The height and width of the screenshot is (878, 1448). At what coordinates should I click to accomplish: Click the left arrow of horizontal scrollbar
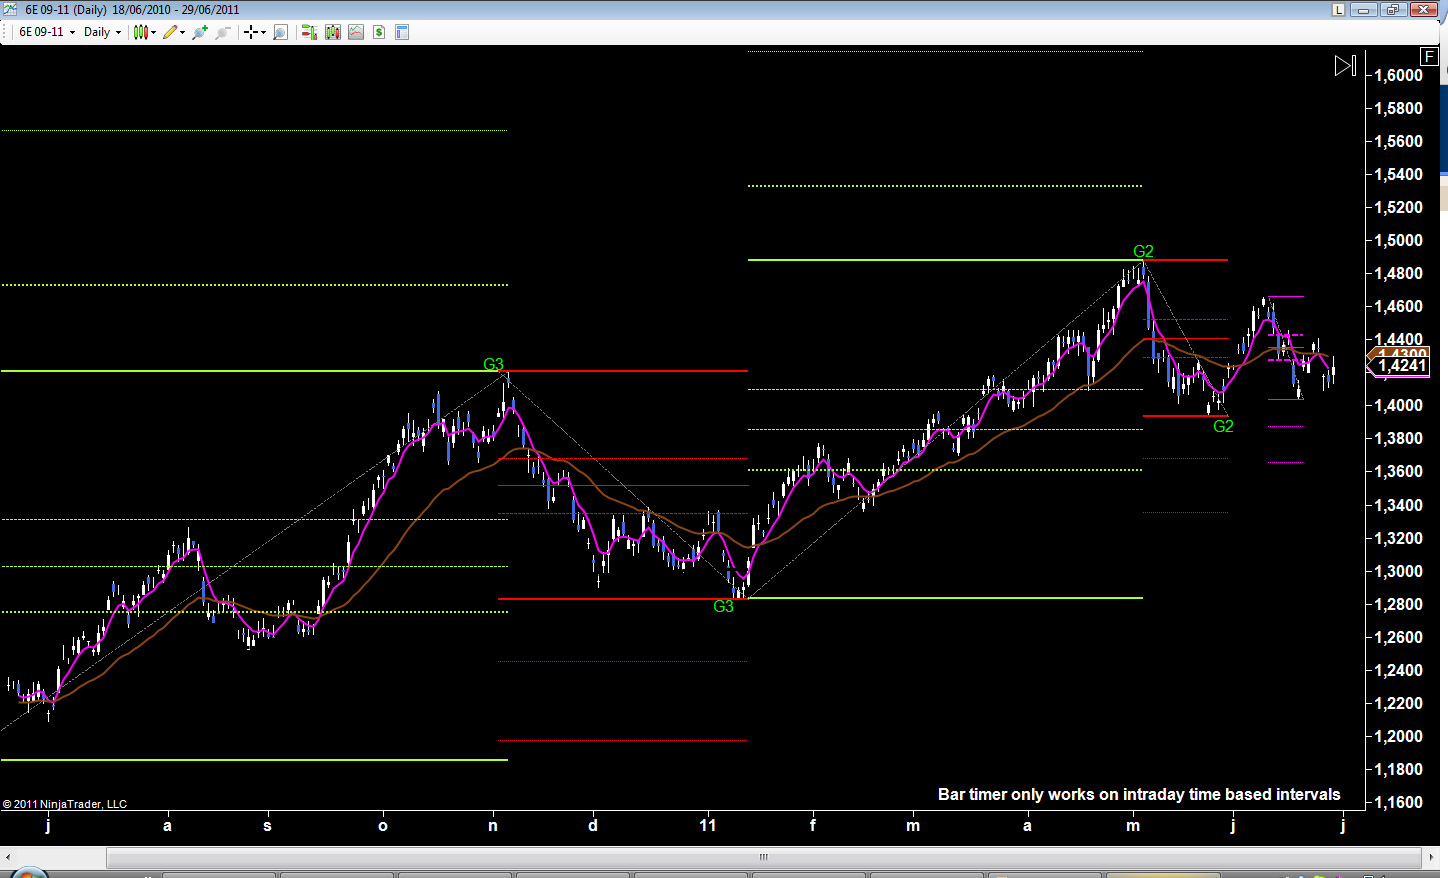pyautogui.click(x=8, y=857)
